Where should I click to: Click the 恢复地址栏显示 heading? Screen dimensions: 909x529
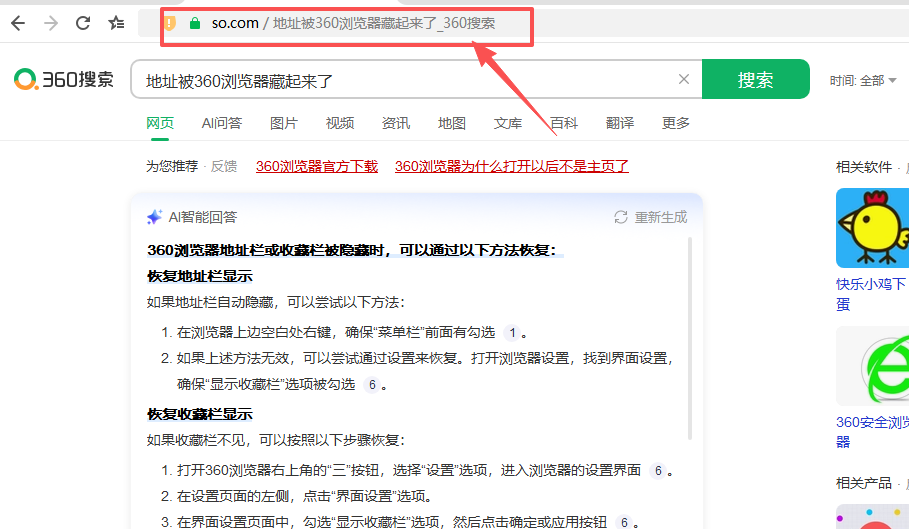point(200,276)
